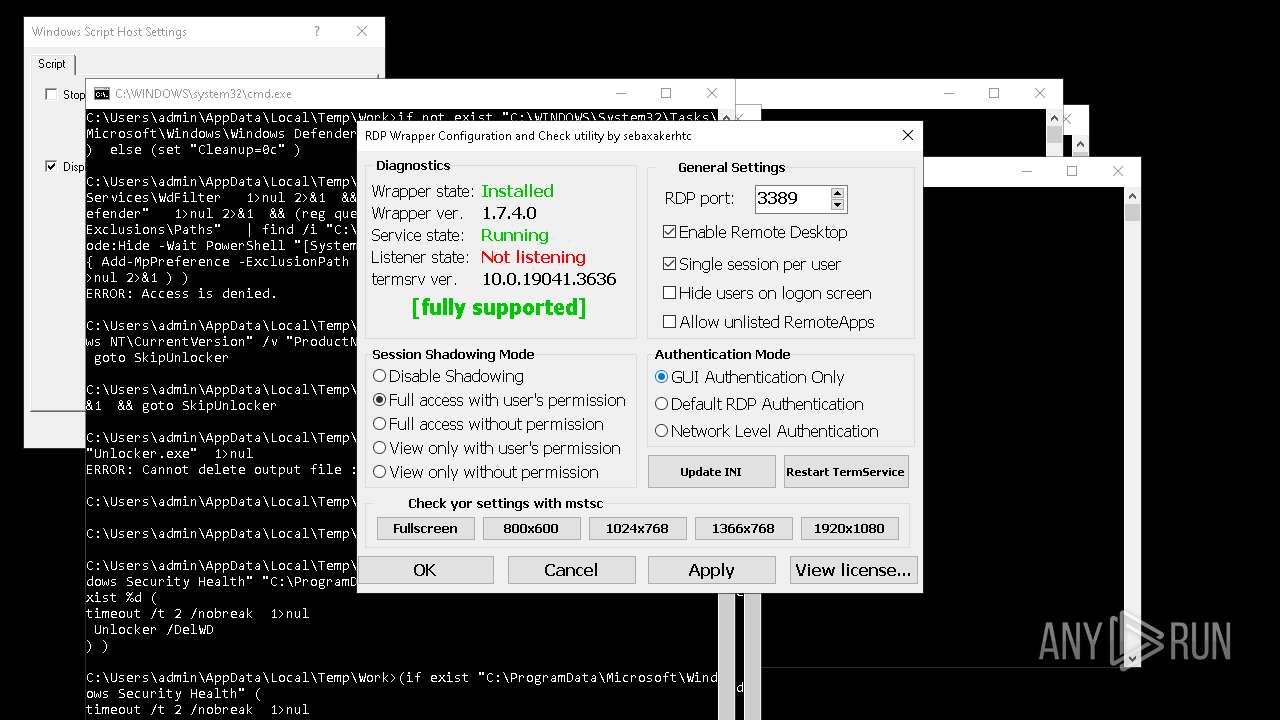This screenshot has width=1280, height=720.
Task: Click Restart TermService button
Action: (845, 472)
